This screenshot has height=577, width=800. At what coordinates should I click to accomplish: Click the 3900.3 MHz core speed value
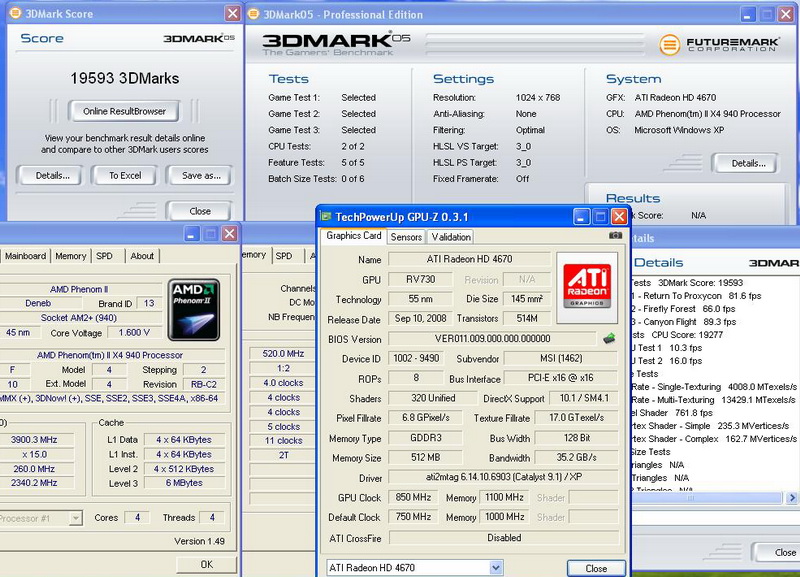[34, 440]
